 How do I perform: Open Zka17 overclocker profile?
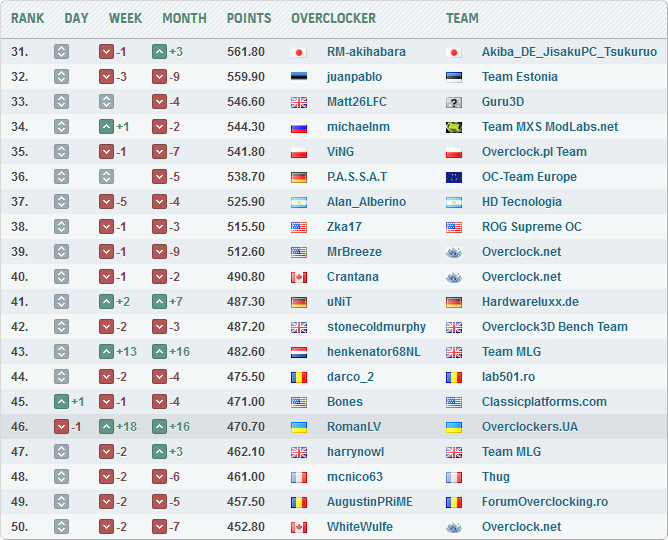pyautogui.click(x=344, y=227)
